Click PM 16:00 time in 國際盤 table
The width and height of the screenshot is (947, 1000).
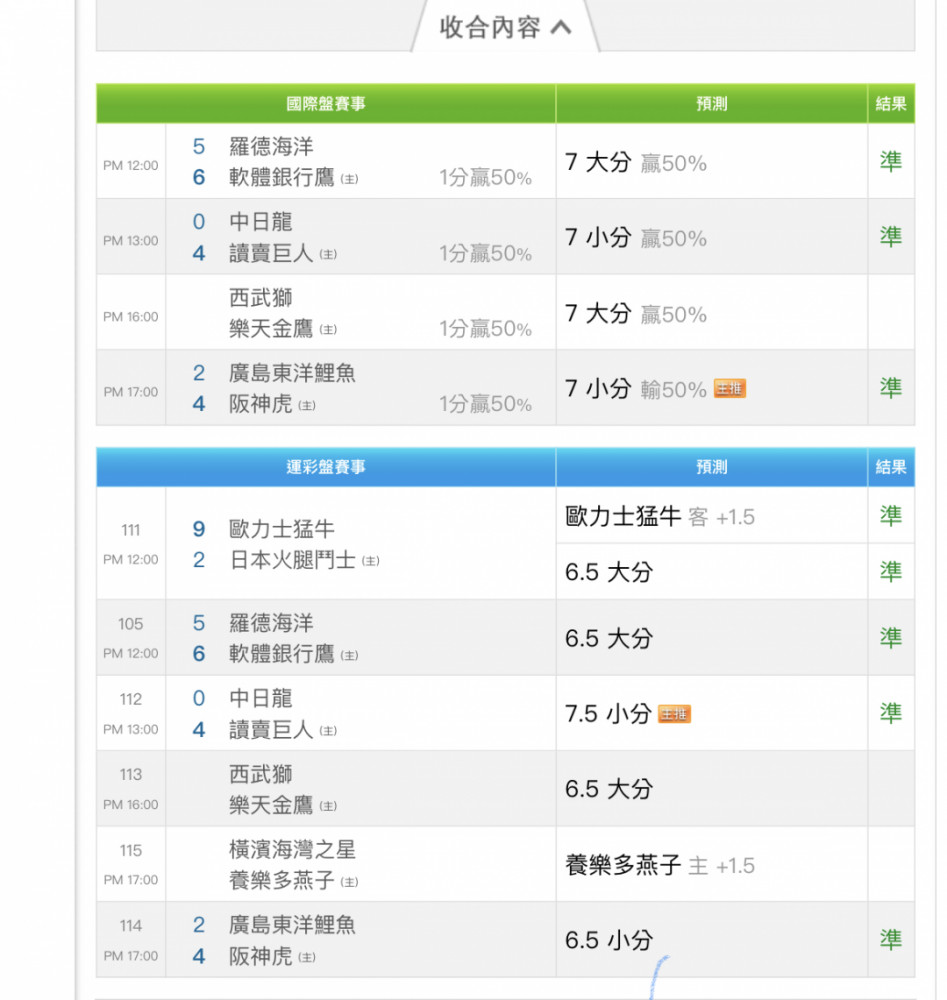pos(131,316)
